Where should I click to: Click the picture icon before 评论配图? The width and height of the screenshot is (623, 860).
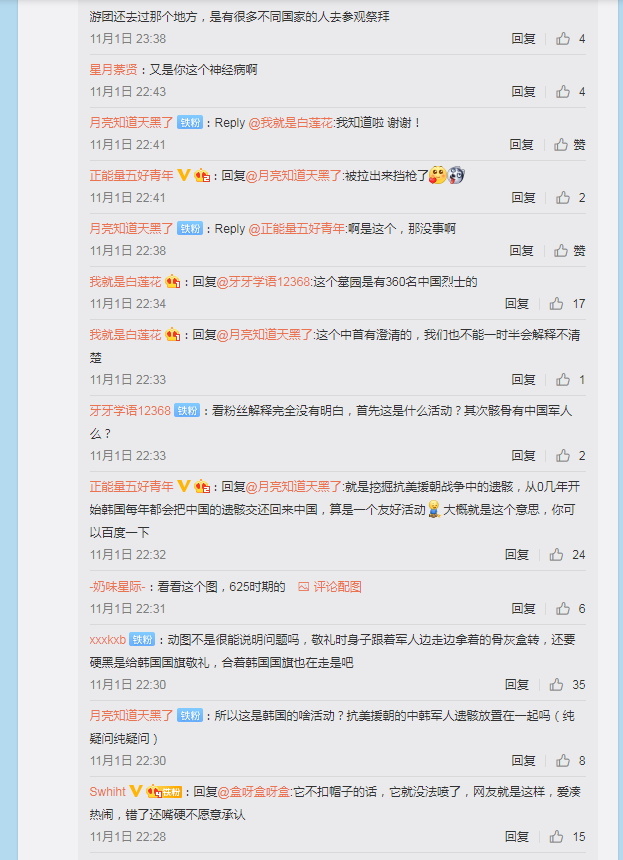tap(303, 587)
